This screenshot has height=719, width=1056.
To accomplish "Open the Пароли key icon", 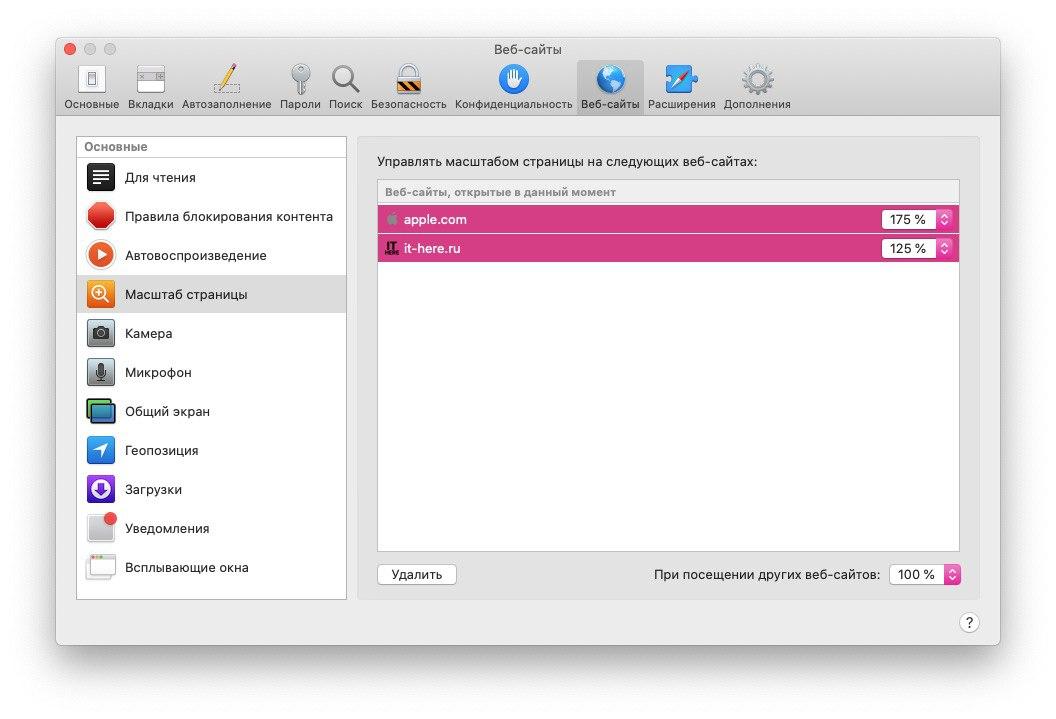I will point(300,81).
